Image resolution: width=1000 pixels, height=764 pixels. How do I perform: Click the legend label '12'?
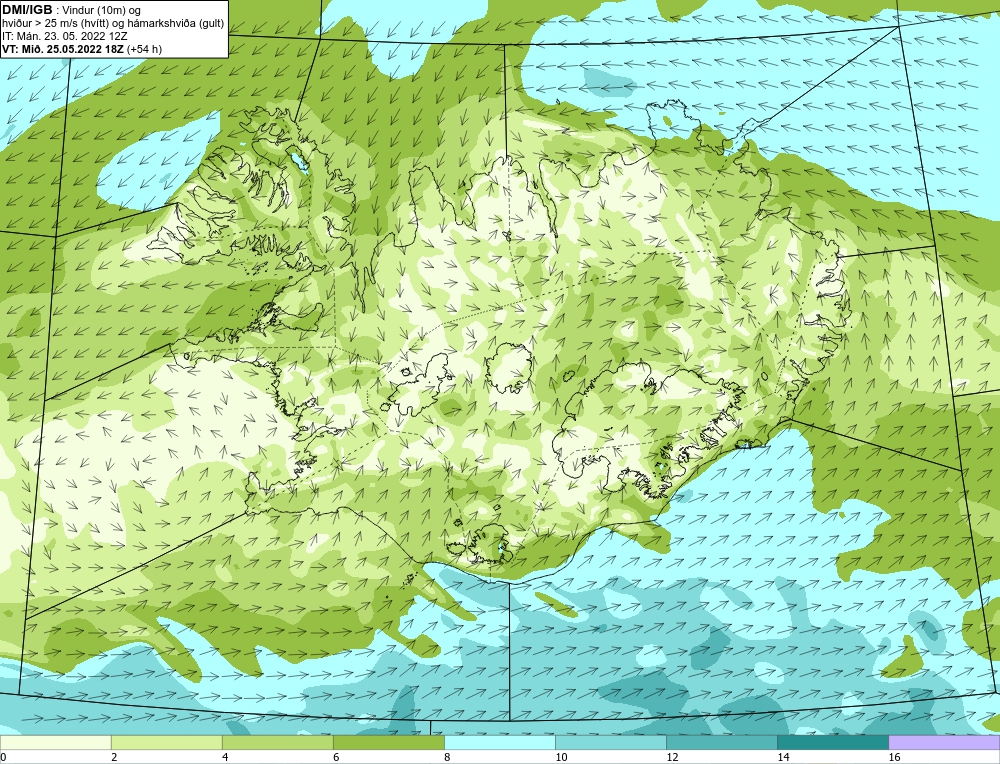(x=672, y=757)
